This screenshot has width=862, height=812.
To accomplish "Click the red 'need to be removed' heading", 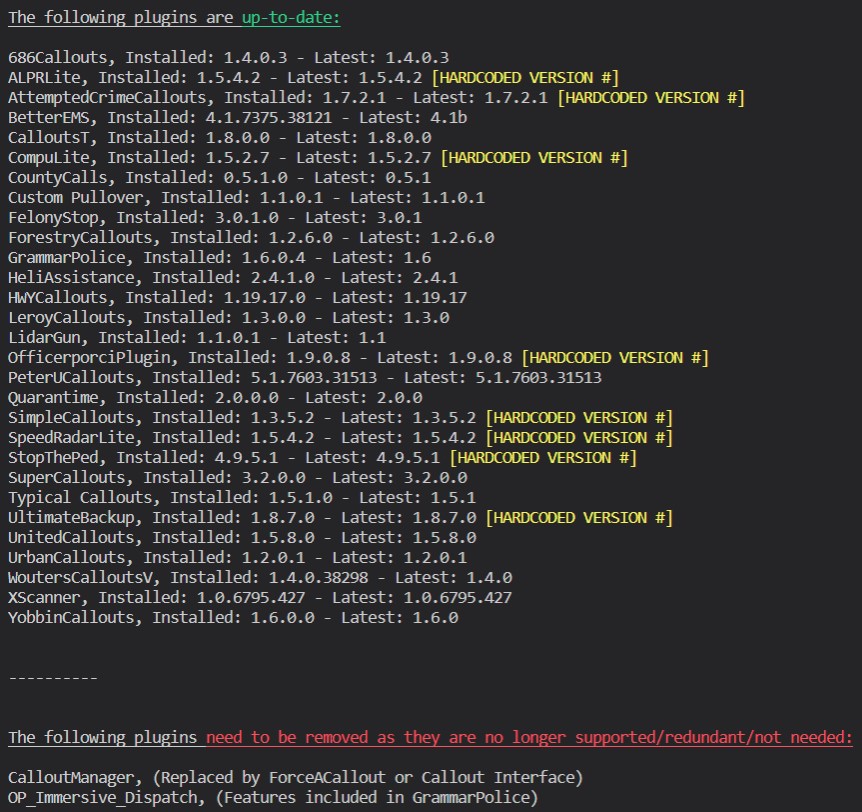I will click(x=529, y=737).
